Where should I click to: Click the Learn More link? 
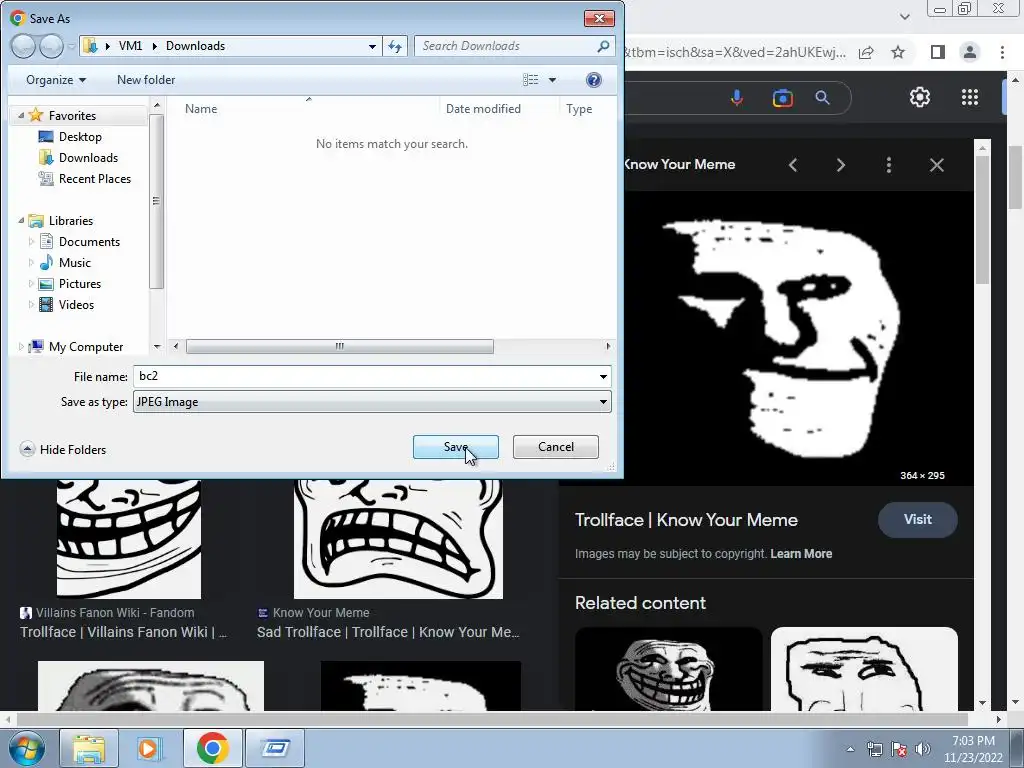(801, 554)
